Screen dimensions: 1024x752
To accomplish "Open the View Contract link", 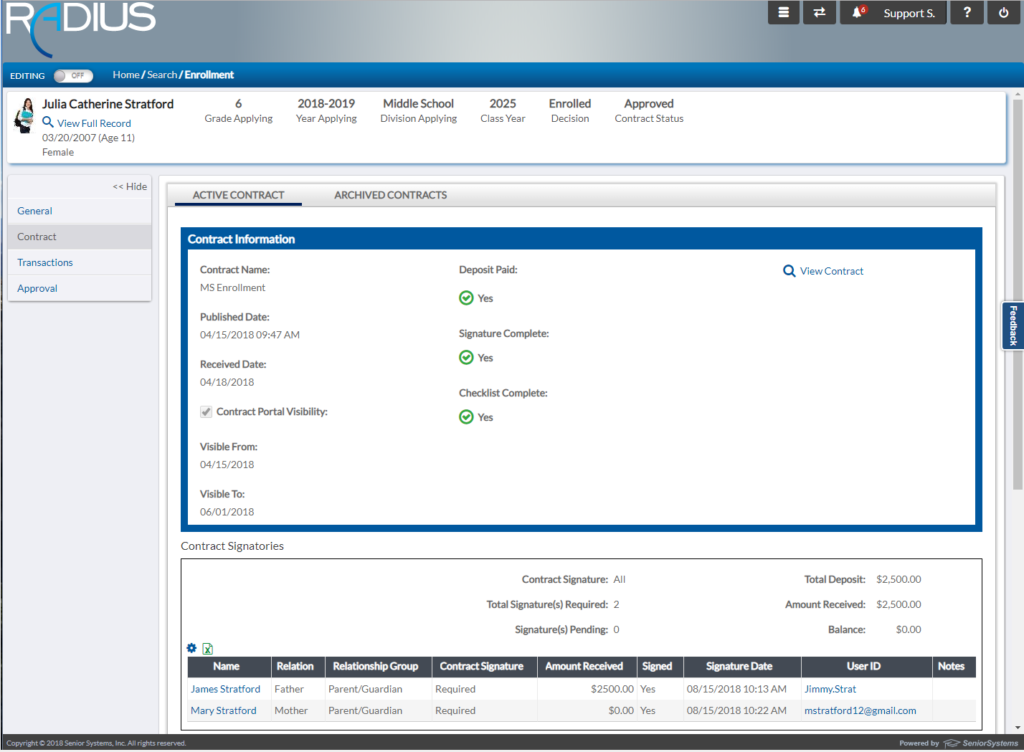I will (x=831, y=271).
